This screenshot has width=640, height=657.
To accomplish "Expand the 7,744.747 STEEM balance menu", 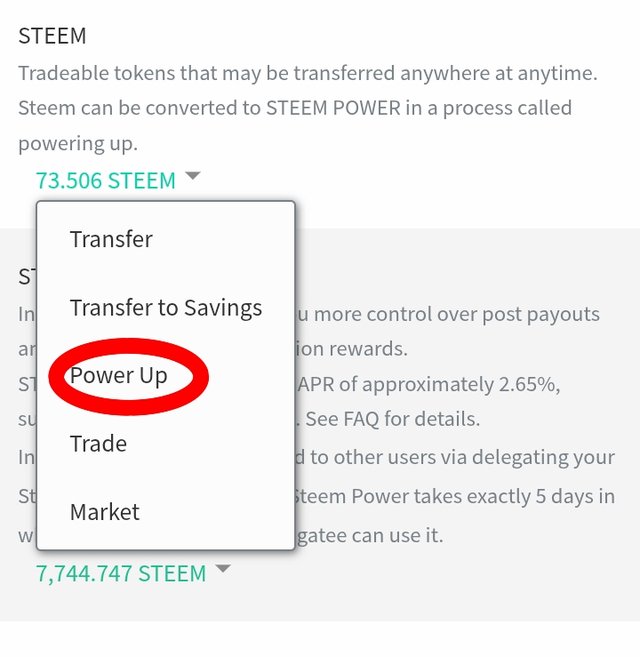I will (120, 574).
